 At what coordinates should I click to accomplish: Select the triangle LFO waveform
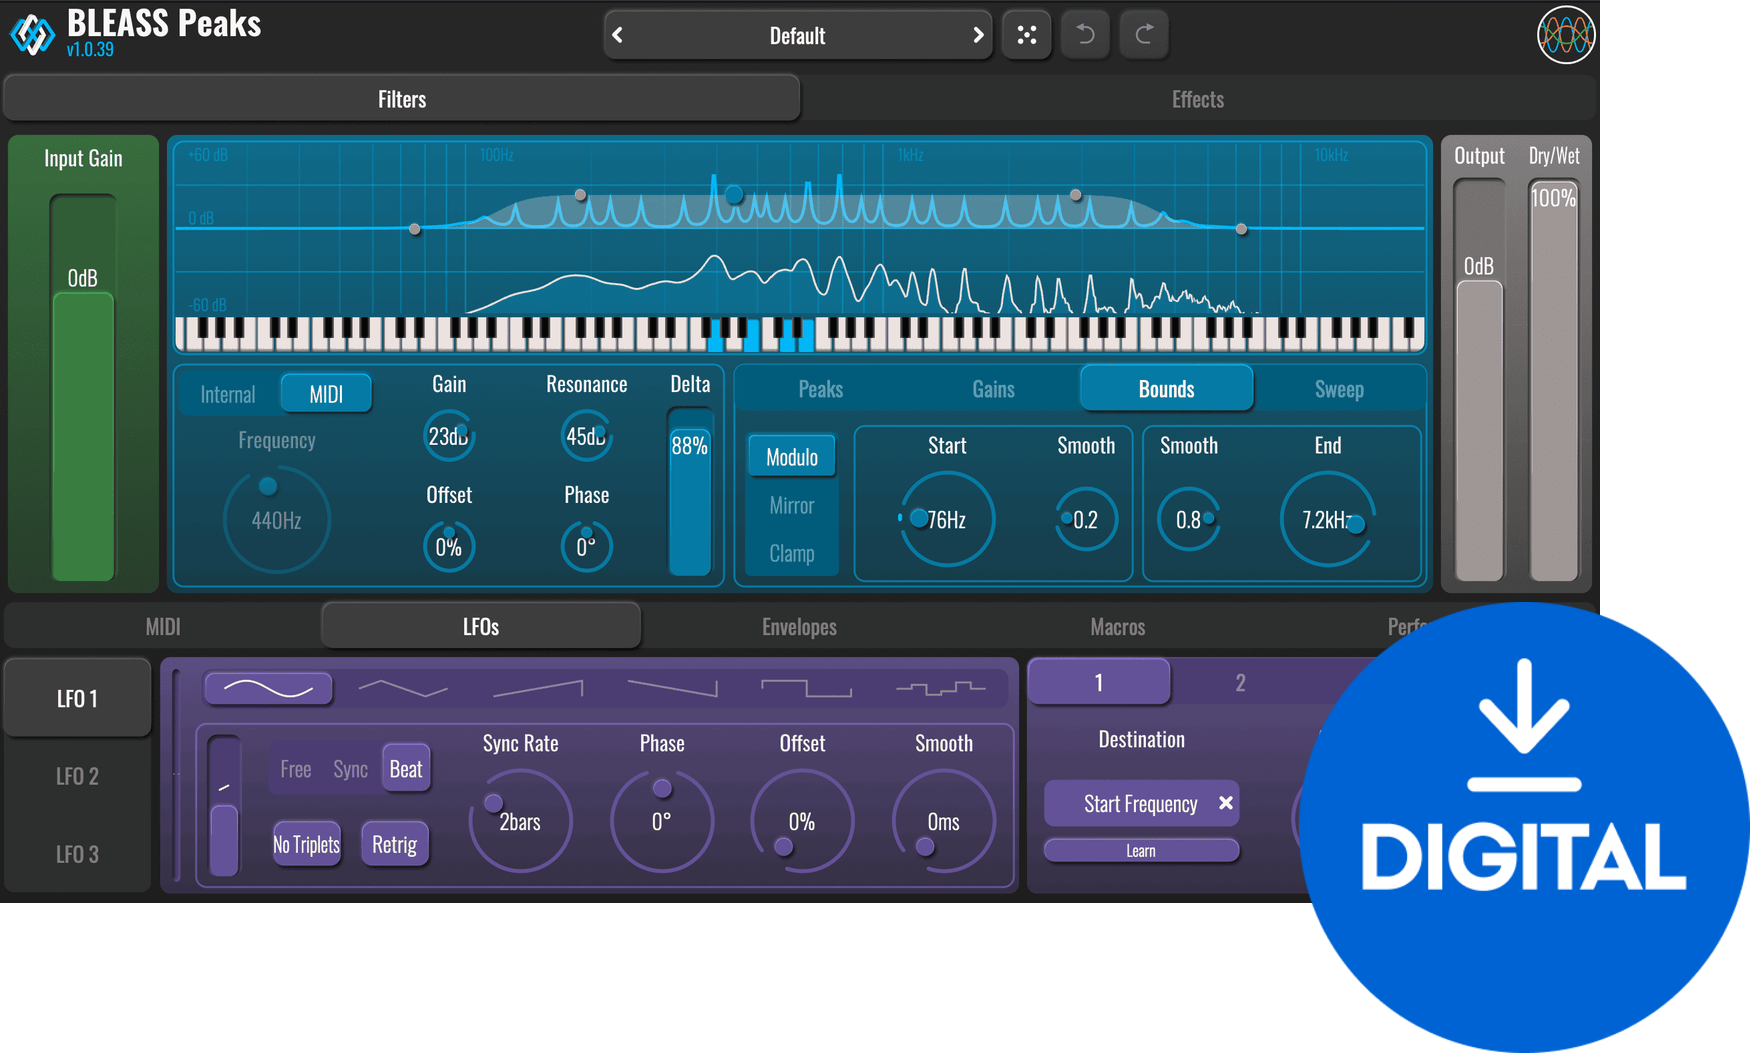[x=403, y=688]
